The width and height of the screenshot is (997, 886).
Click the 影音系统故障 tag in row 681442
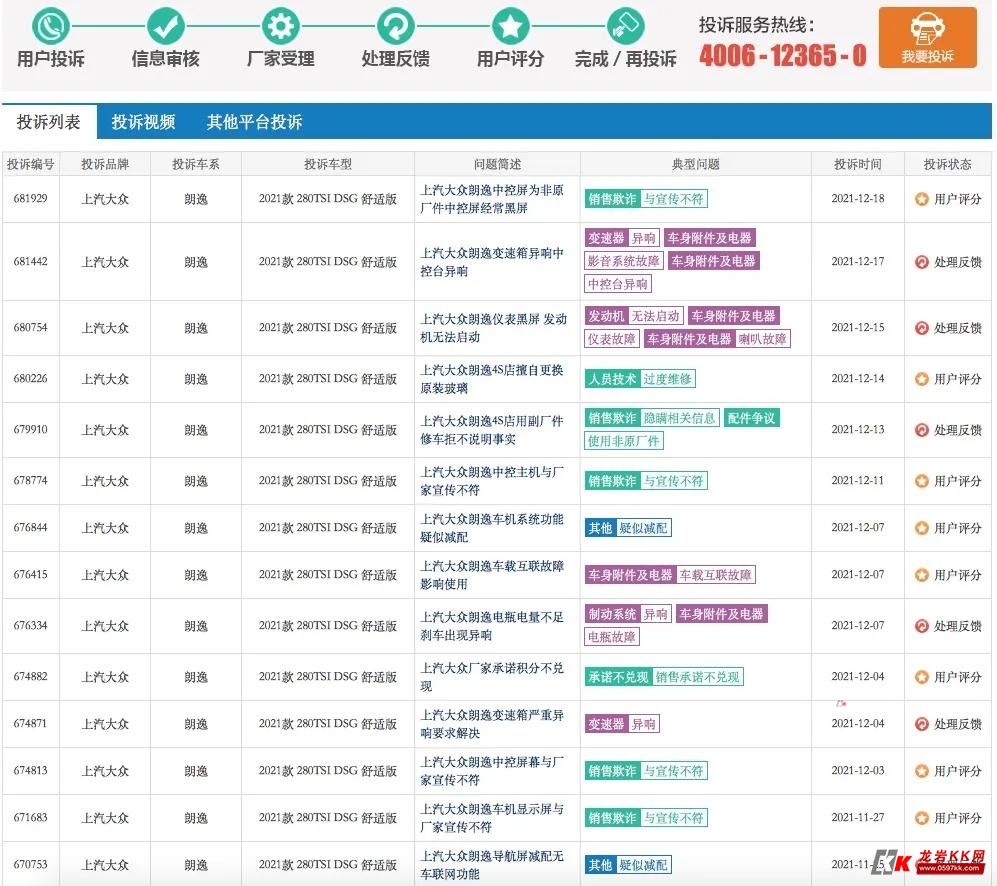624,261
